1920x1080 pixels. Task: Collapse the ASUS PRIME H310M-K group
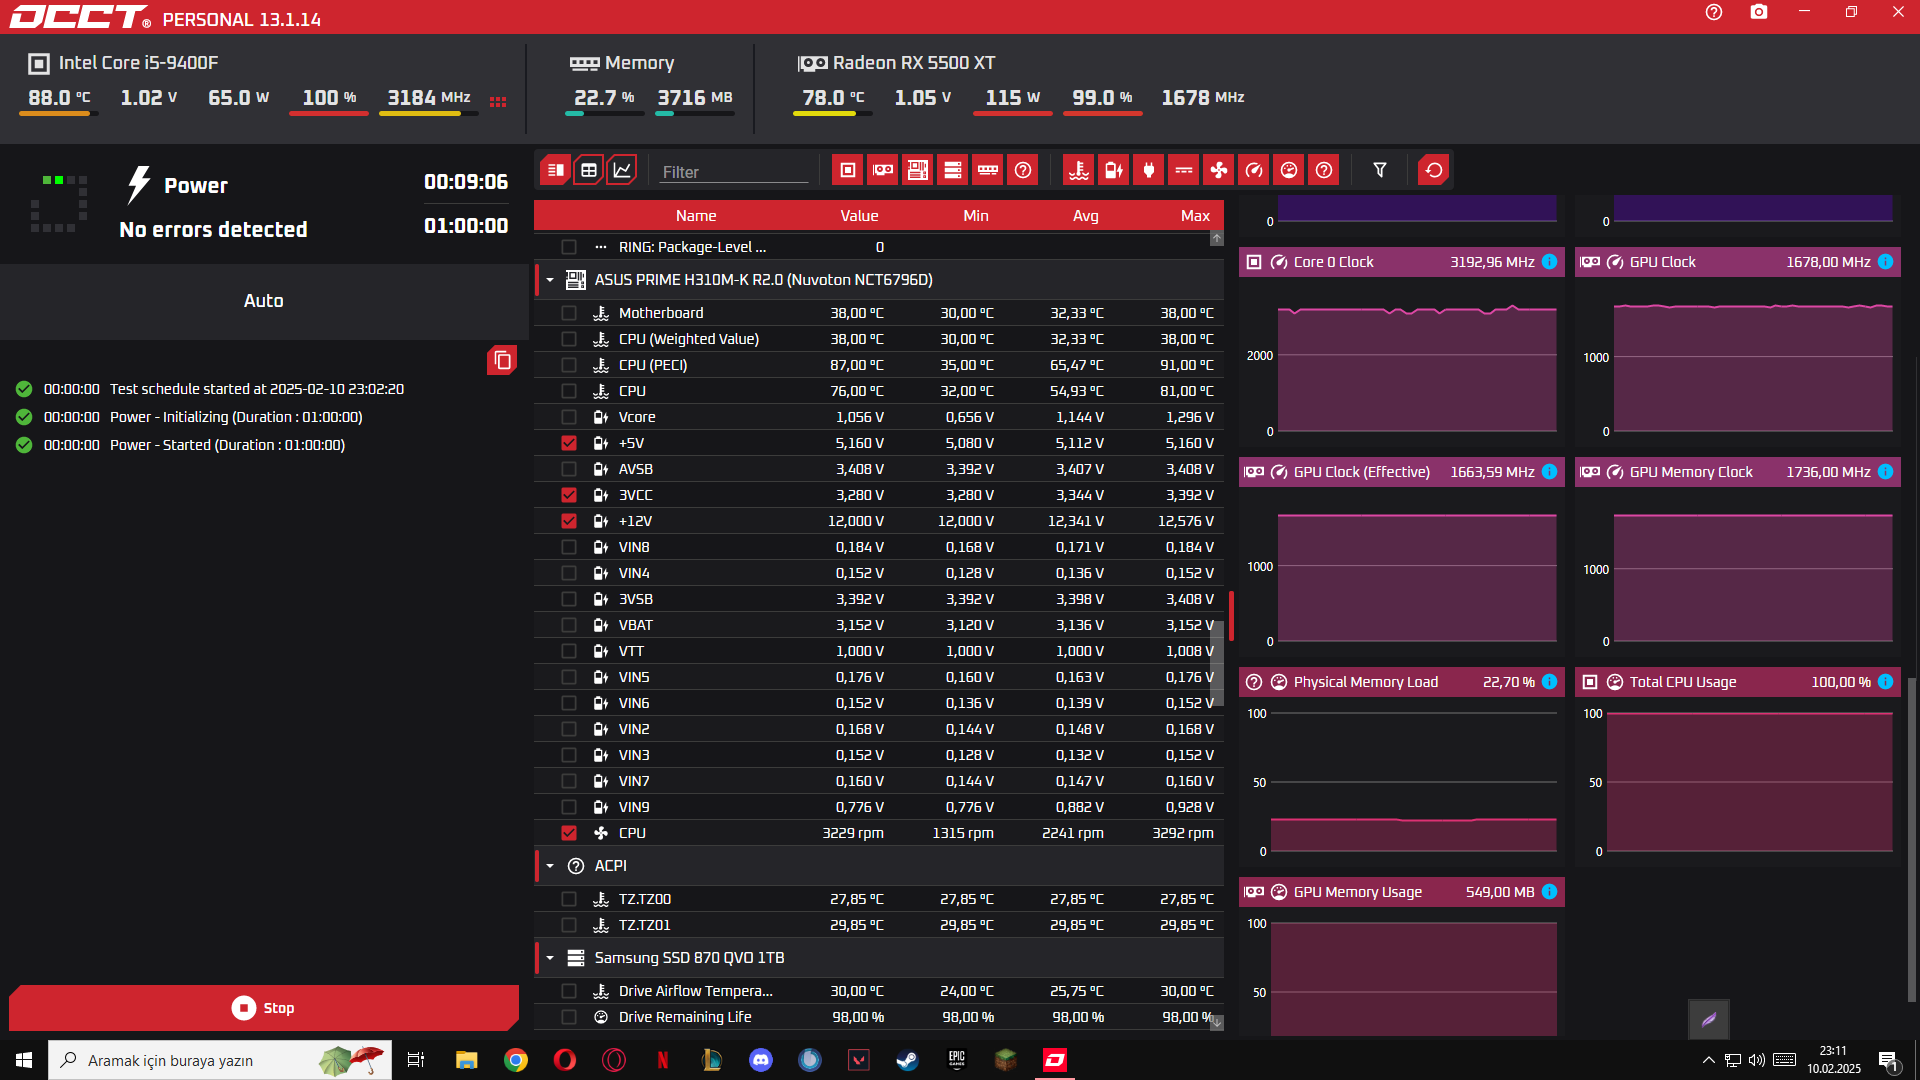tap(550, 280)
